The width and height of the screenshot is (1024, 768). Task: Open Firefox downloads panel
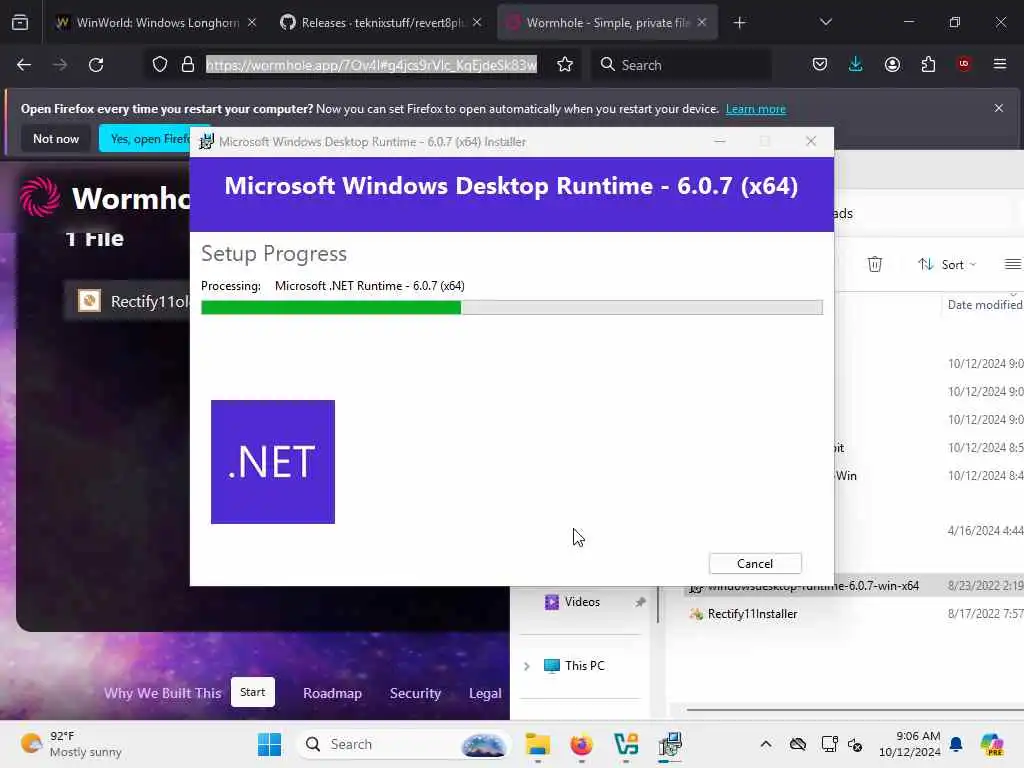pos(856,65)
